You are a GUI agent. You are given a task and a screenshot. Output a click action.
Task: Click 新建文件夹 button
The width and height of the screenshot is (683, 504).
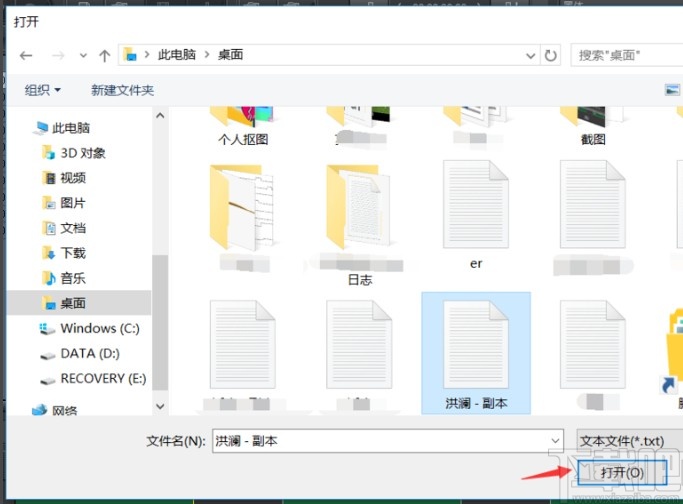click(x=122, y=90)
